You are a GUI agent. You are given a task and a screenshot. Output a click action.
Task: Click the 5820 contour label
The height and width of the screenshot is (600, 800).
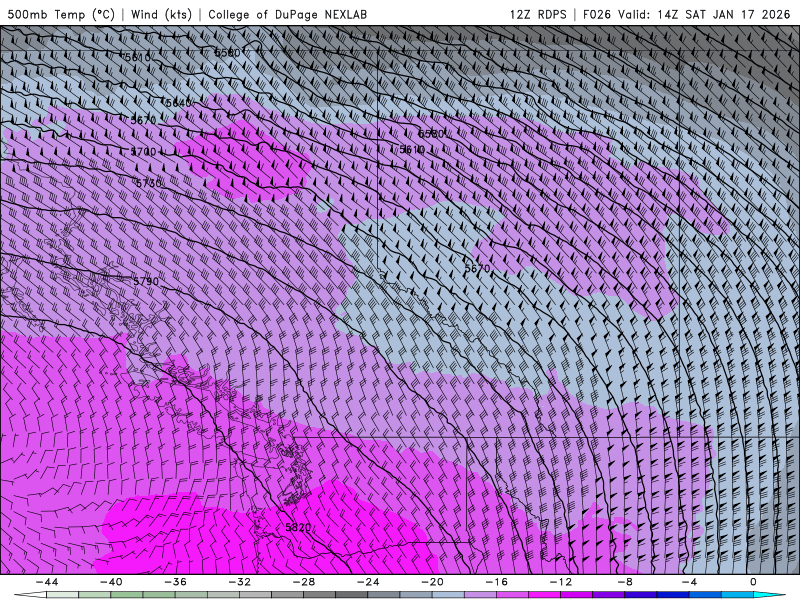pos(298,528)
